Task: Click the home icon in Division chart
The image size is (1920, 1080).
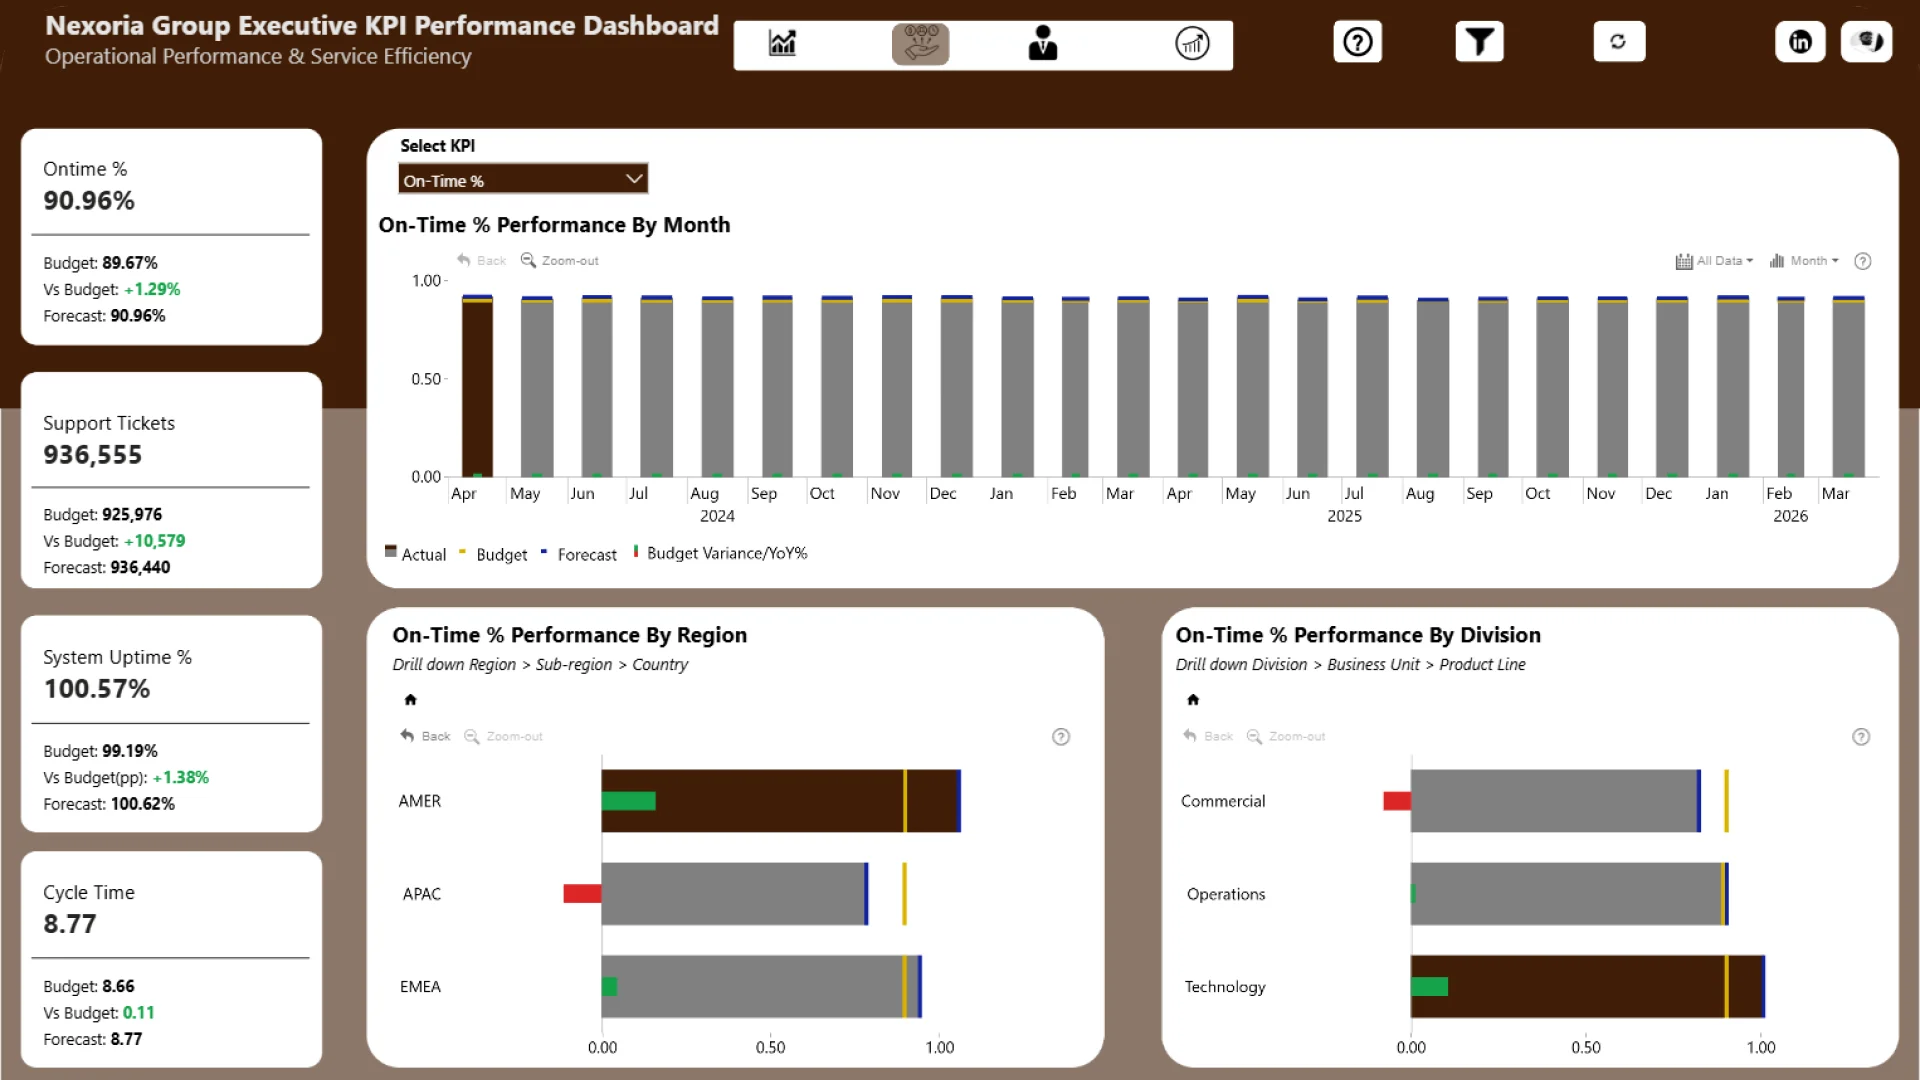Action: [x=1193, y=699]
